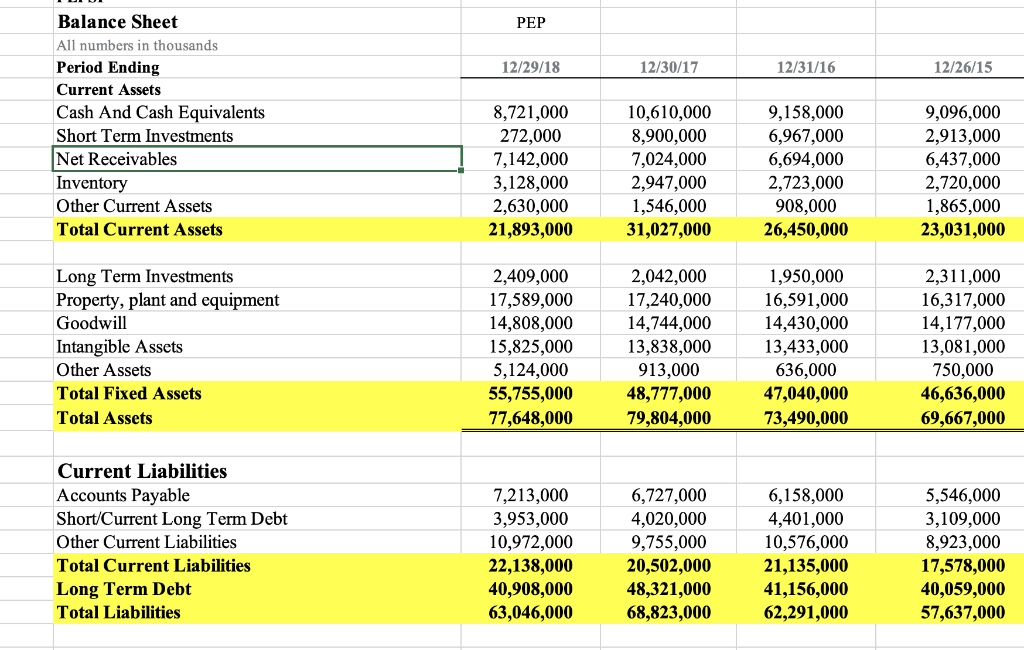Click the 12/31/16 column header
The width and height of the screenshot is (1024, 650).
[805, 67]
